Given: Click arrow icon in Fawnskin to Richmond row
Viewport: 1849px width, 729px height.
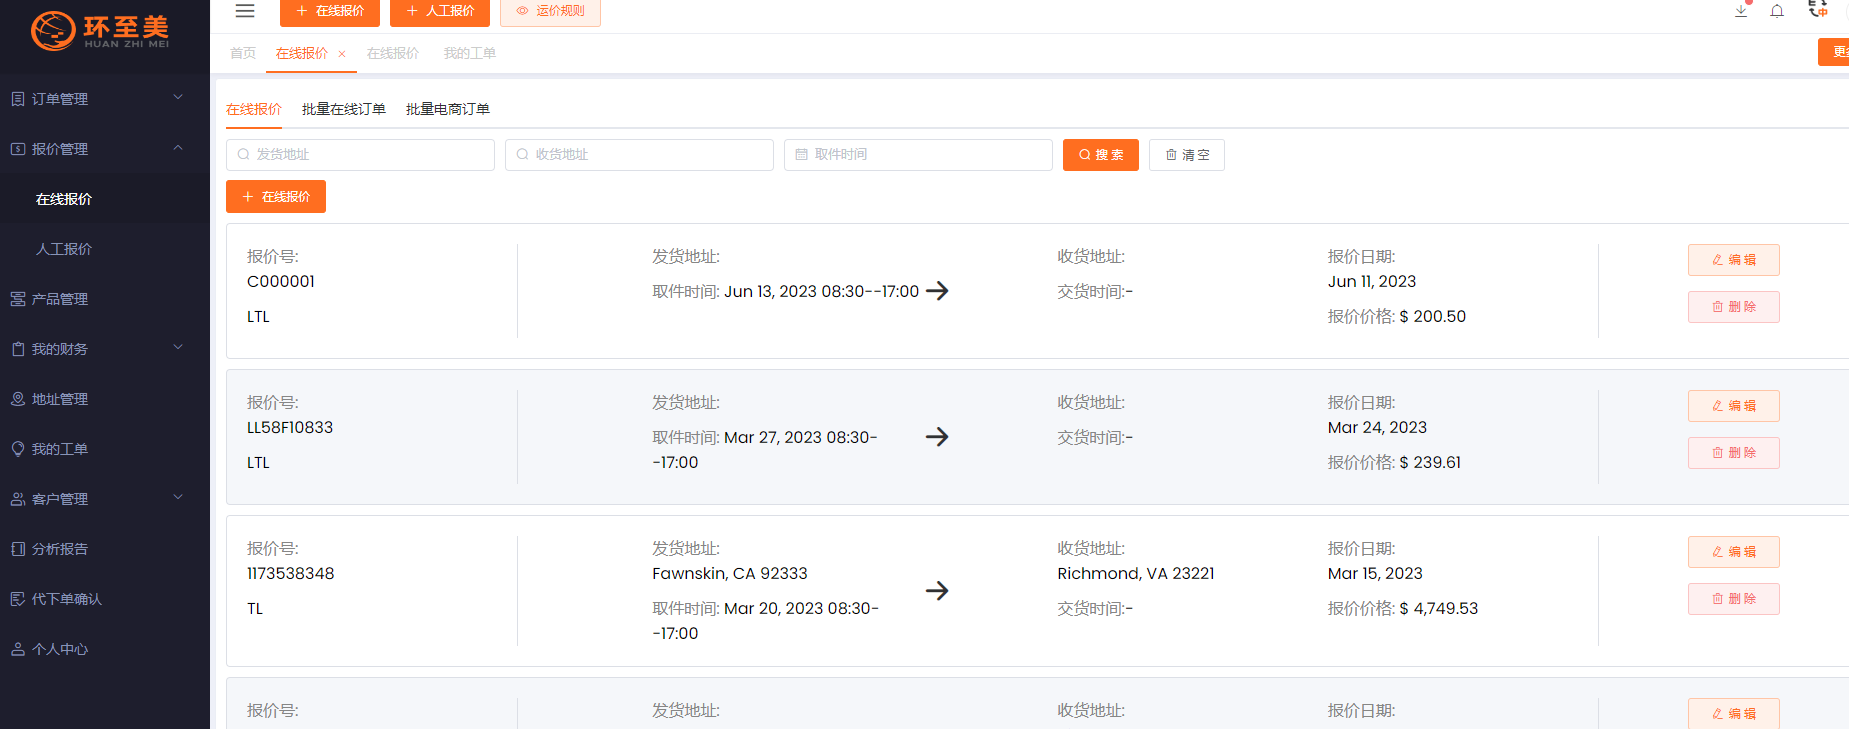Looking at the screenshot, I should [x=937, y=591].
